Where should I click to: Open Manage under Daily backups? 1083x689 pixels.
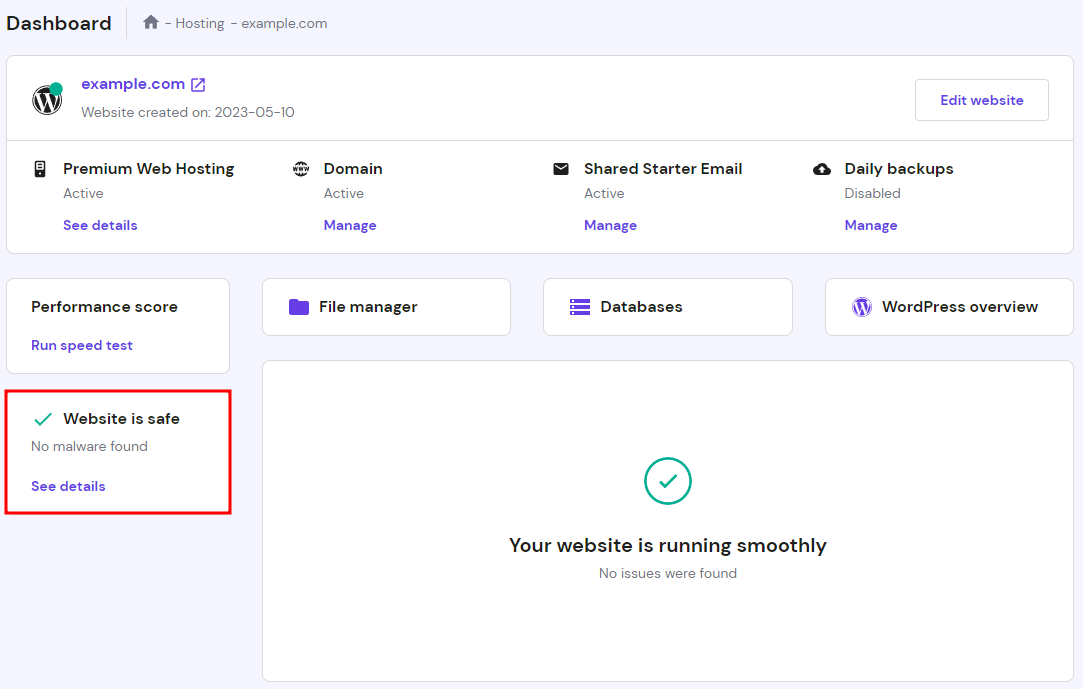pyautogui.click(x=871, y=225)
